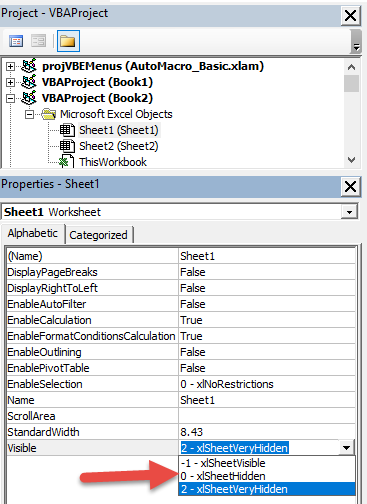Select Sheet1 (Sheet1) in project tree

coord(119,130)
